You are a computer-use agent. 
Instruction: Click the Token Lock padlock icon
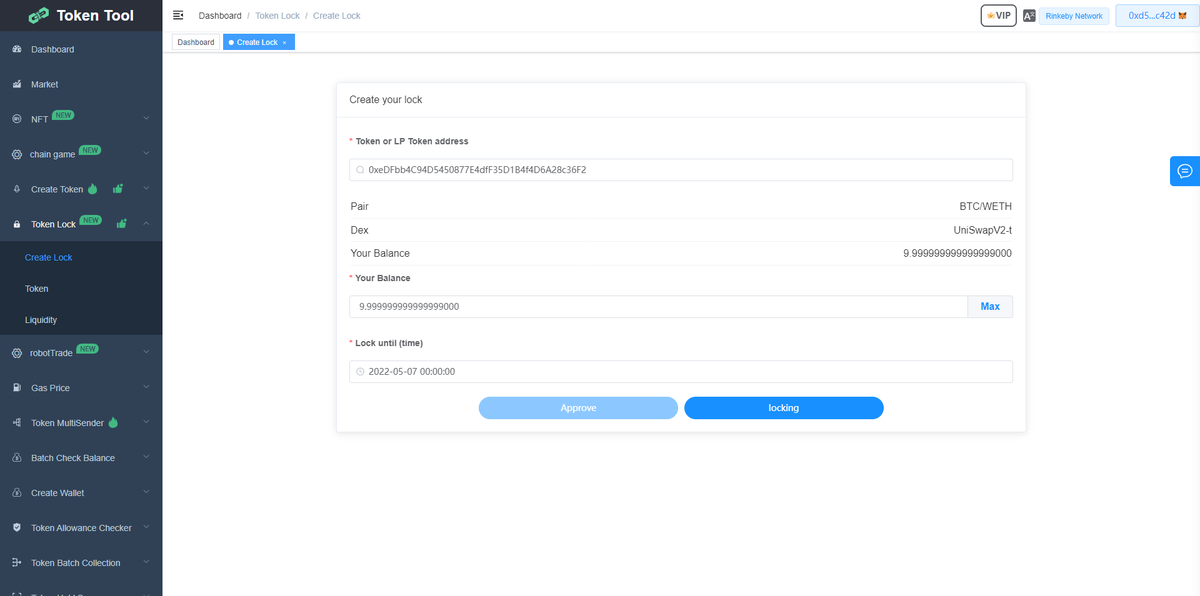click(17, 224)
